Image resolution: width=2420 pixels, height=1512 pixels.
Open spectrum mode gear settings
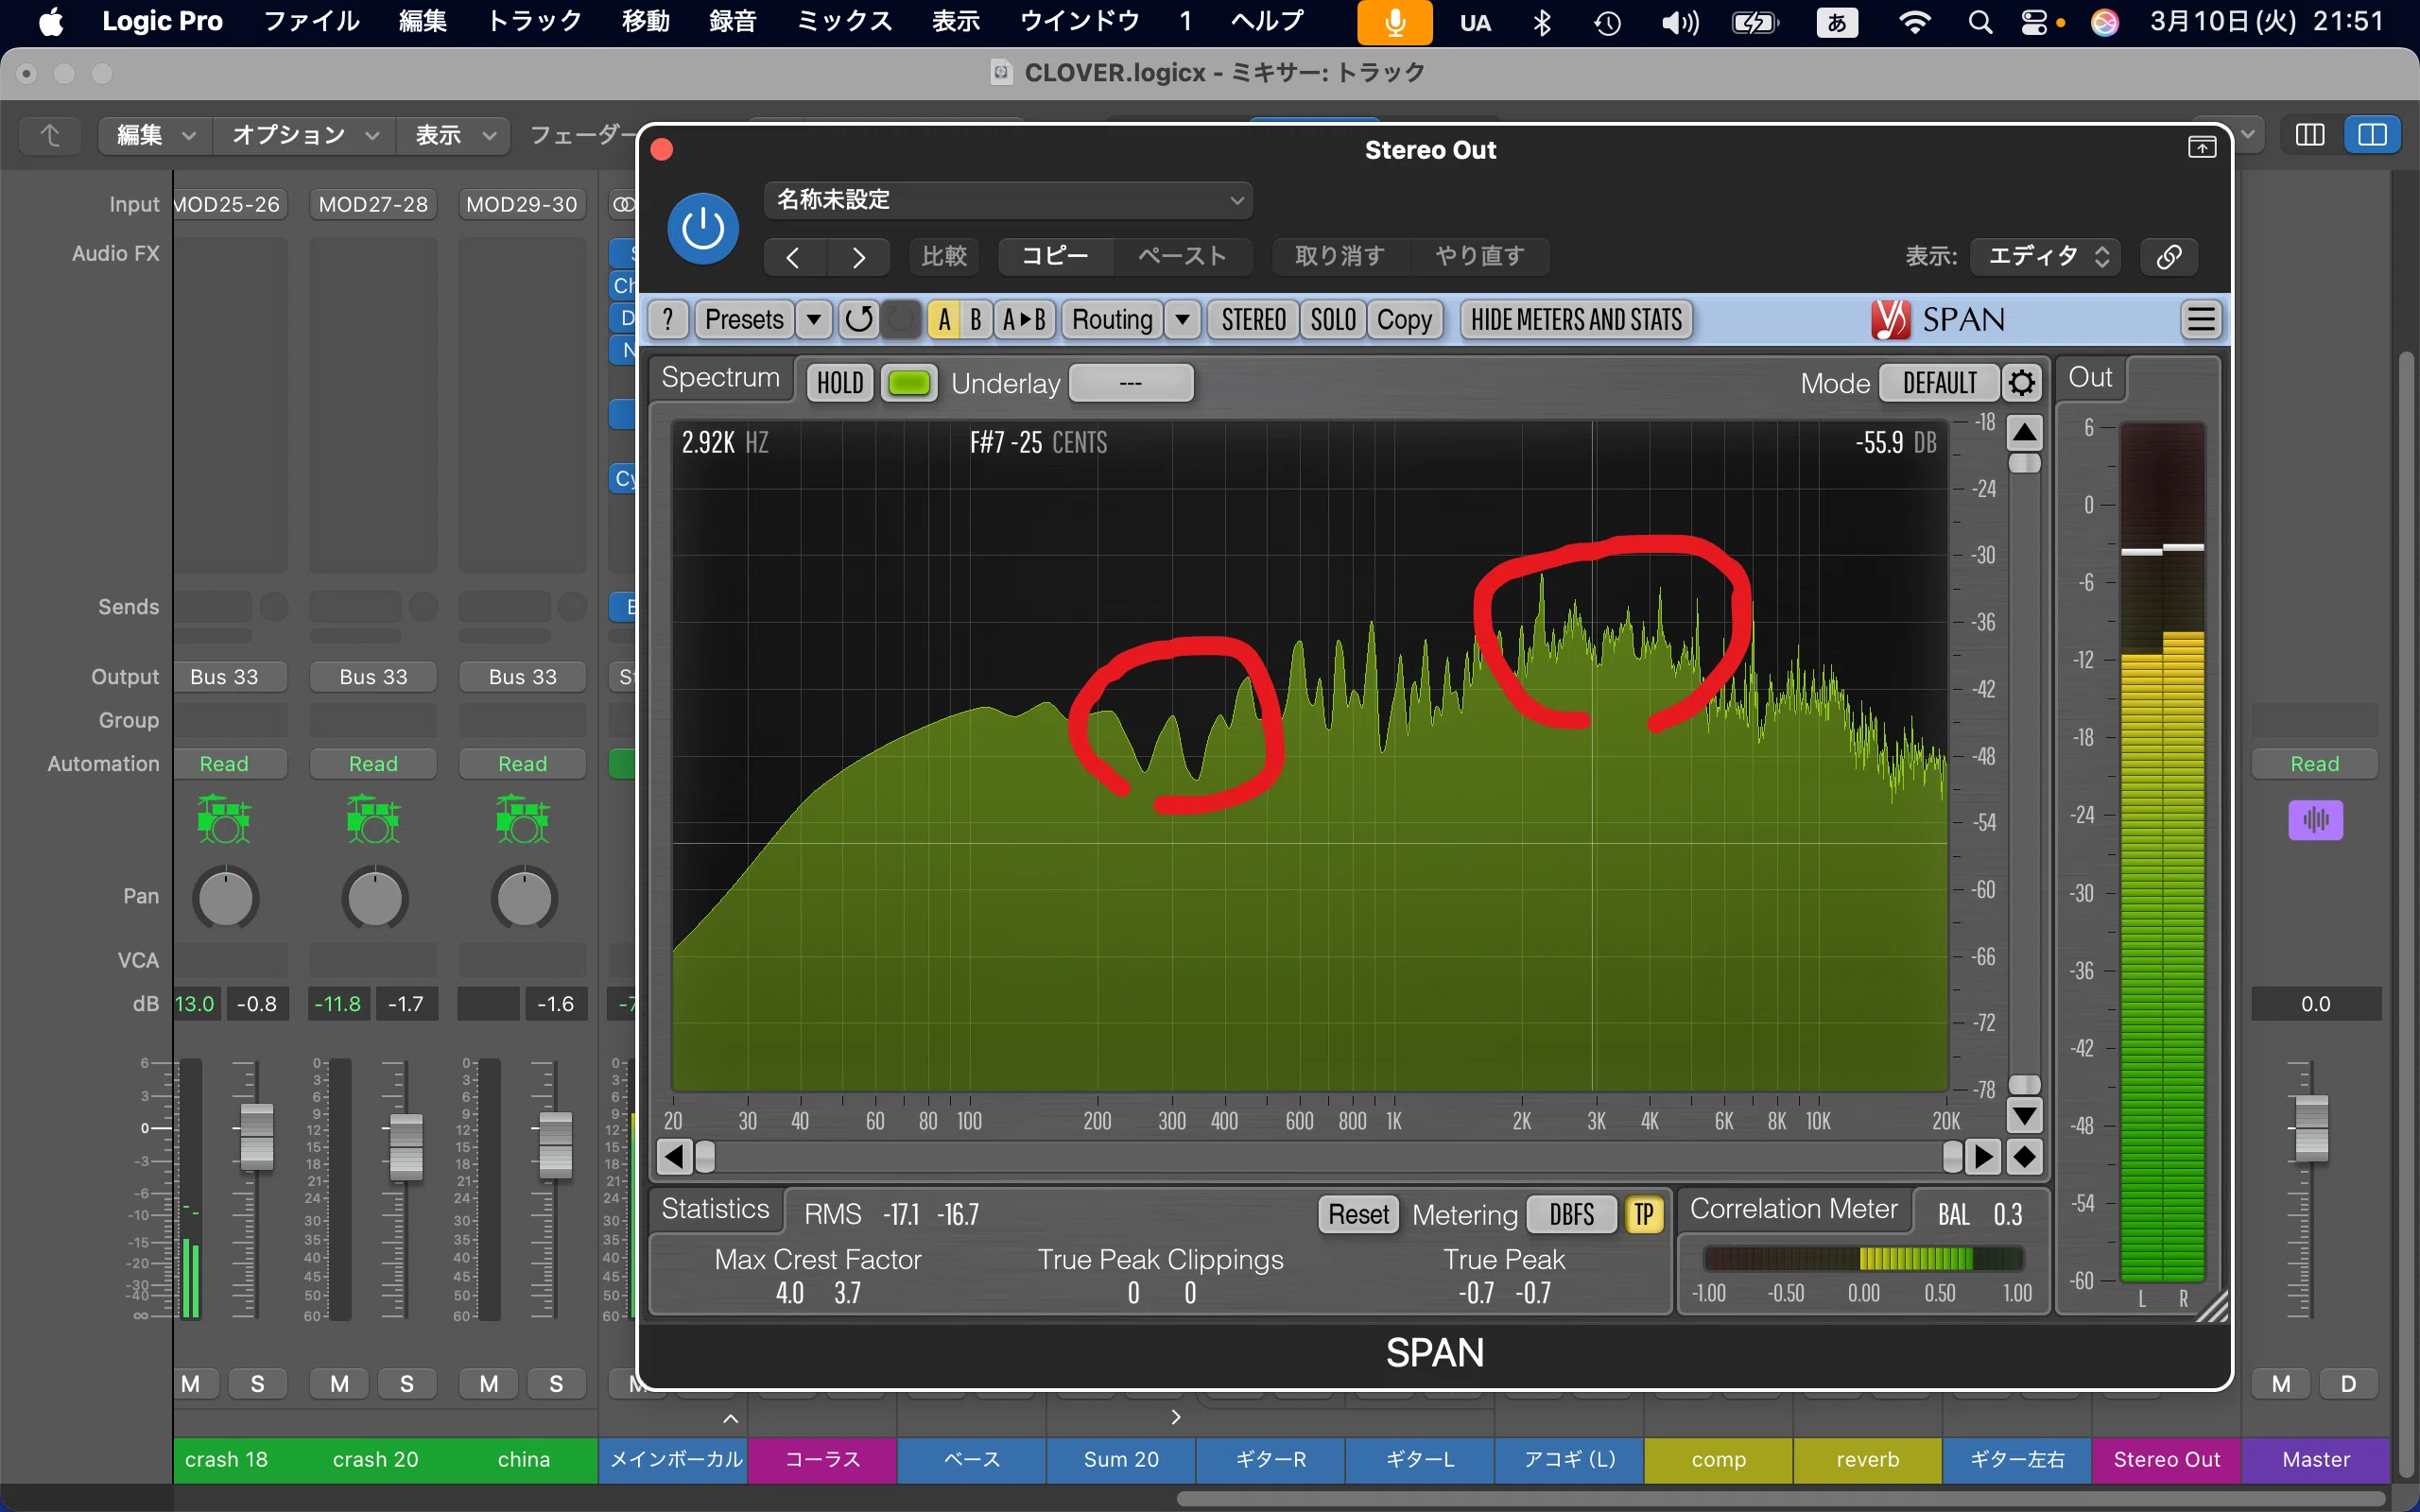point(2021,383)
